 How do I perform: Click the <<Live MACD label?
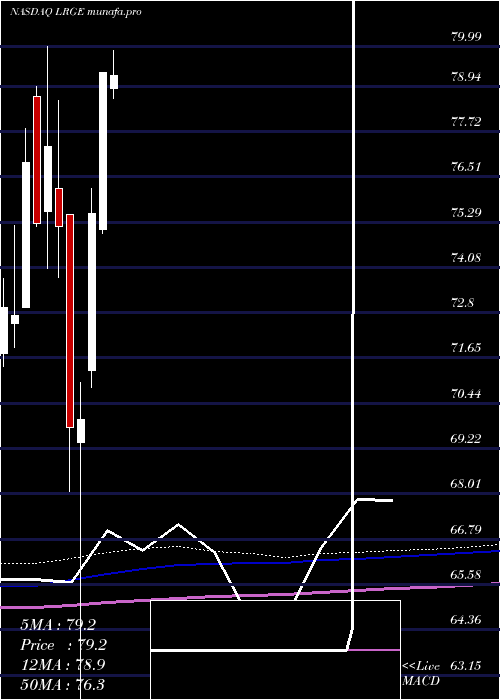pyautogui.click(x=421, y=673)
